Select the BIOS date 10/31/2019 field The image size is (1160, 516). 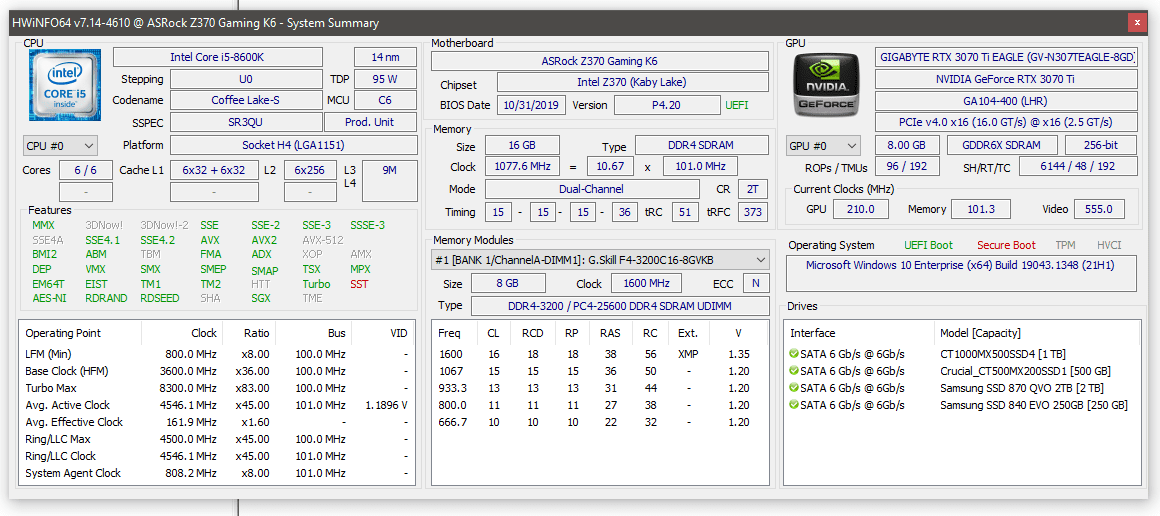pos(532,105)
